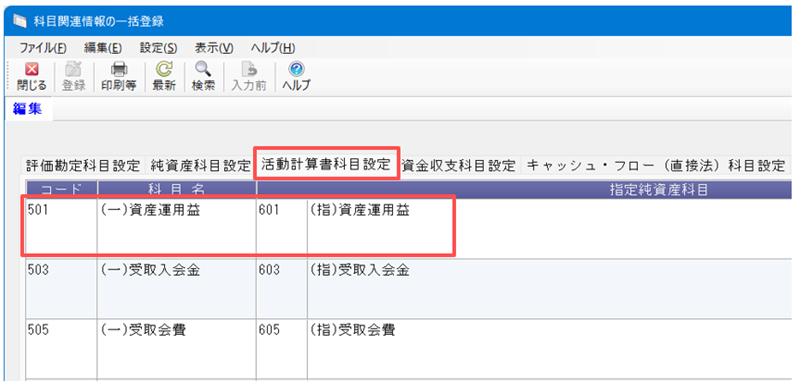The width and height of the screenshot is (800, 382).
Task: Click designated code cell 605
Action: pyautogui.click(x=282, y=349)
